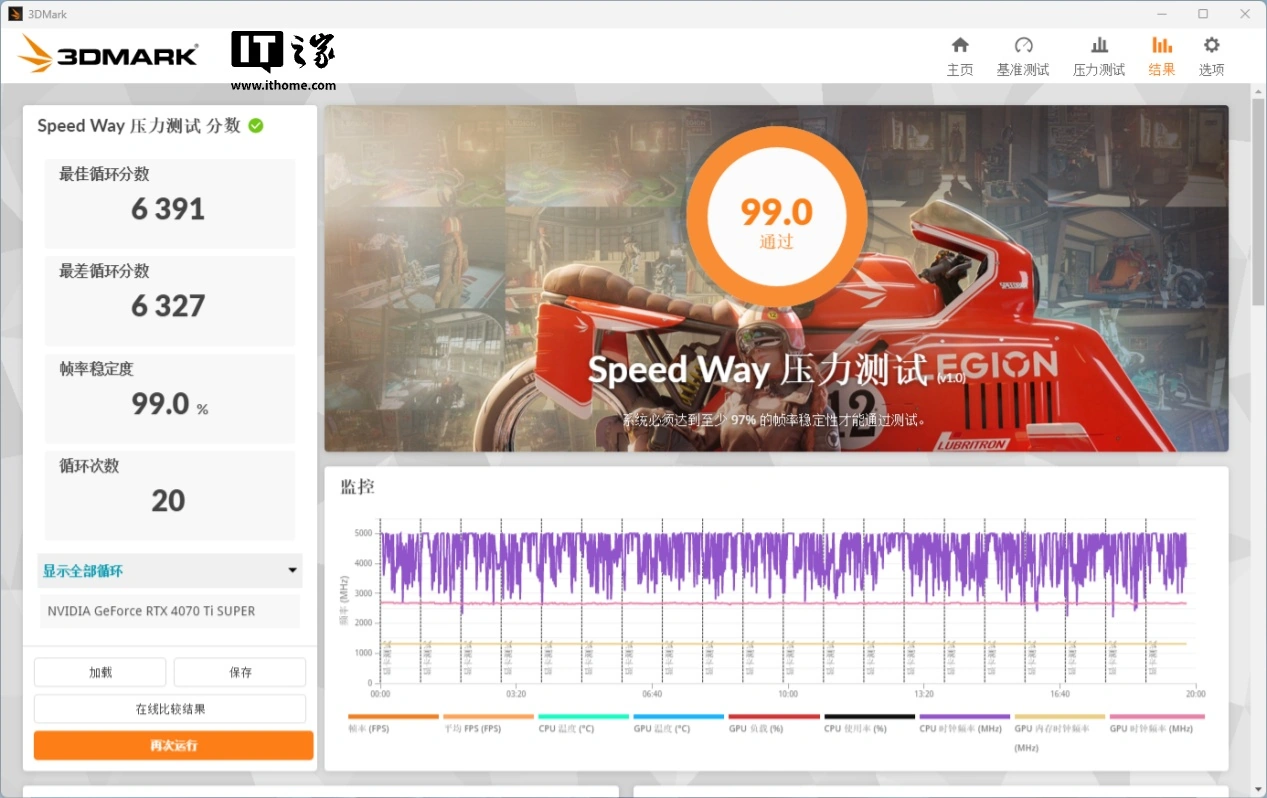
Task: Click the purple CPU 时钟频率 legend swatch
Action: point(965,716)
